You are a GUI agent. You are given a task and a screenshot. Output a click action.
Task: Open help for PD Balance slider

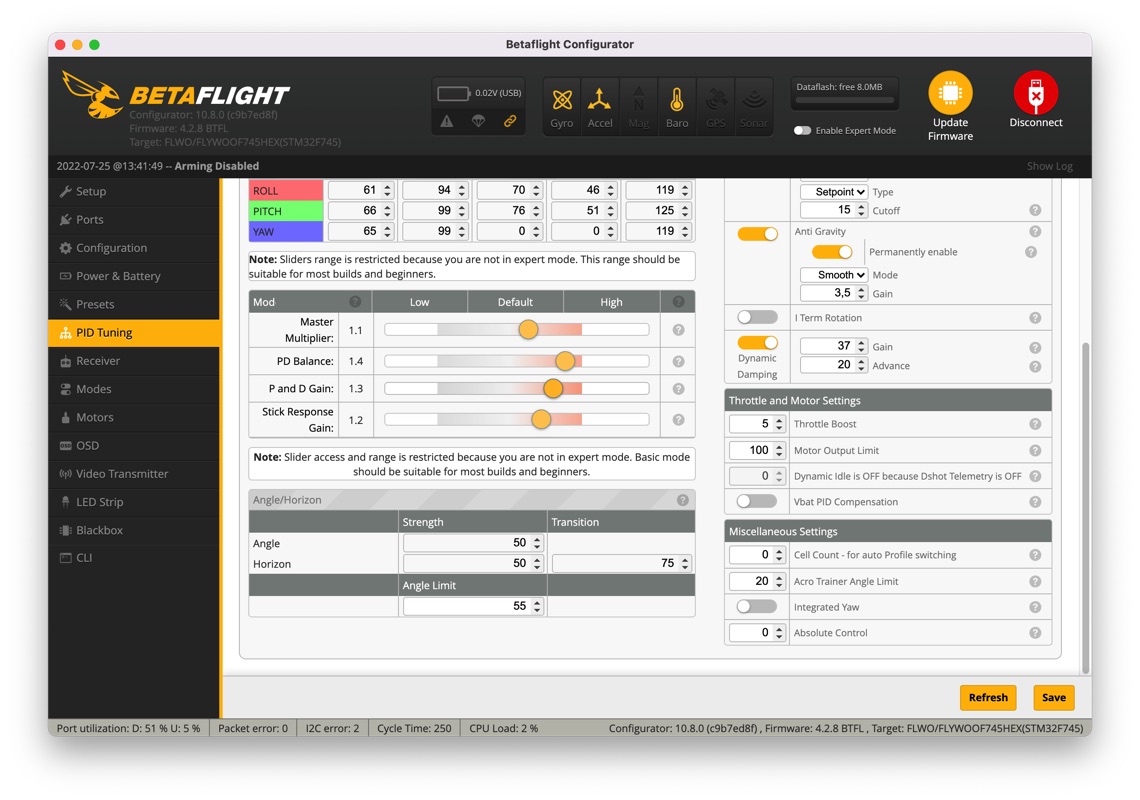click(678, 361)
